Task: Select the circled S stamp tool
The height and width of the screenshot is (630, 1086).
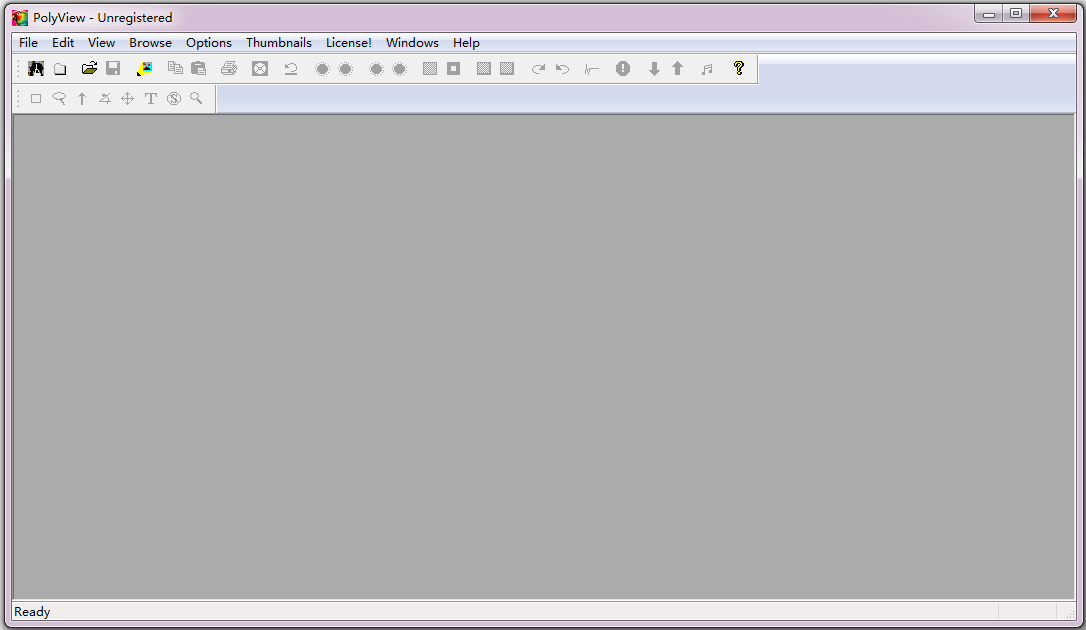Action: [x=174, y=98]
